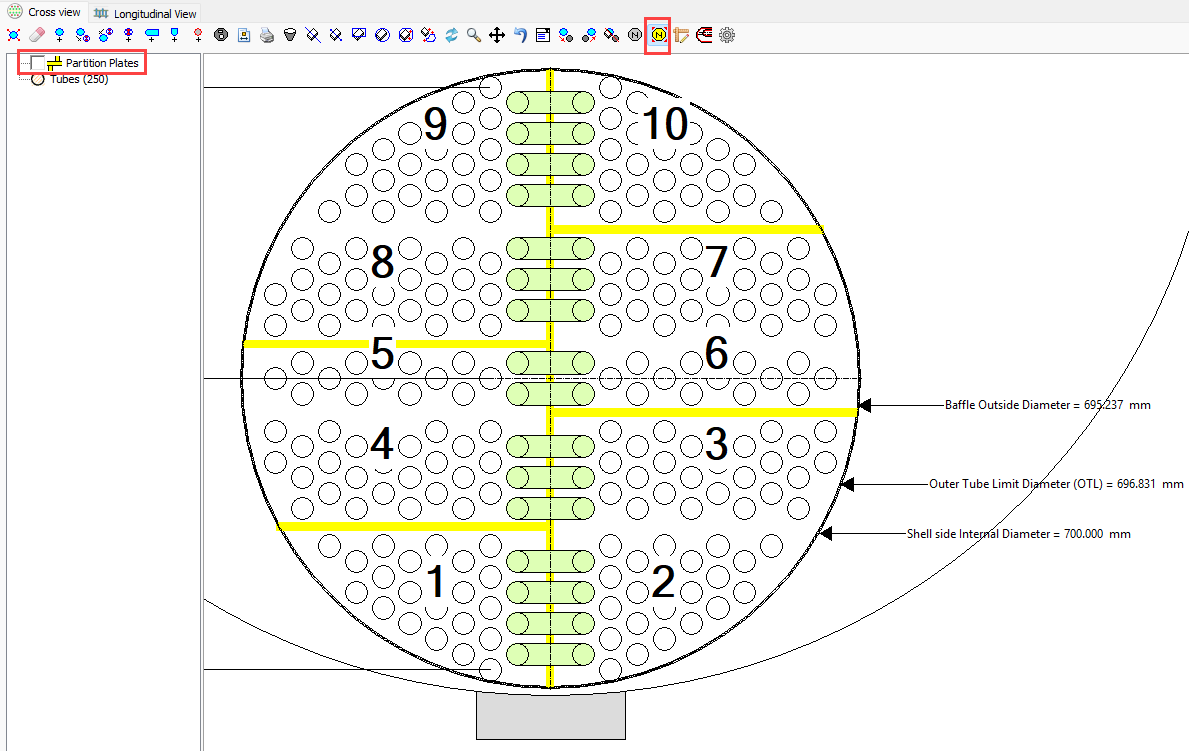Click pass number 7 in tube layout
1189x751 pixels.
[x=717, y=262]
